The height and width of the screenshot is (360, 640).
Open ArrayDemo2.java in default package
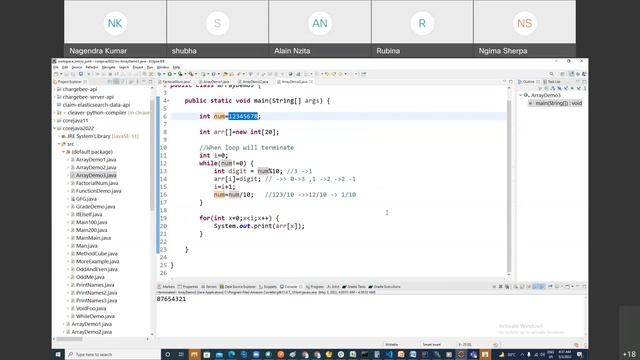96,167
